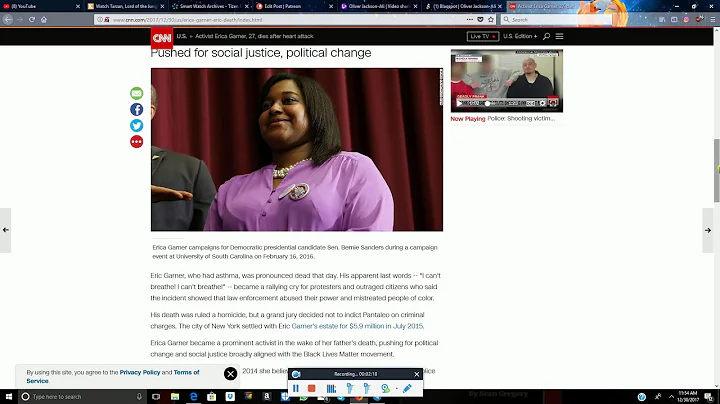This screenshot has width=720, height=404.
Task: Click microphone in taskbar search
Action: [x=139, y=397]
